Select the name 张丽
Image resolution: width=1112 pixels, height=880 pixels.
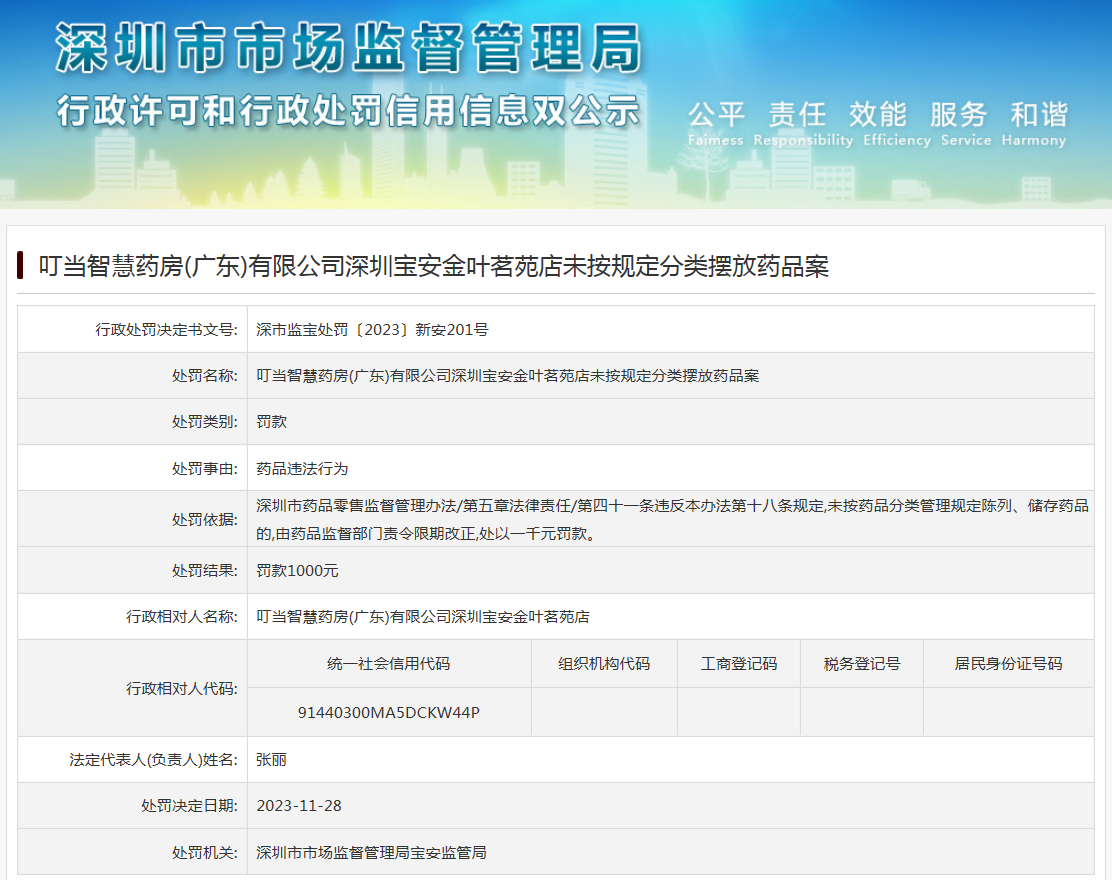pyautogui.click(x=272, y=760)
